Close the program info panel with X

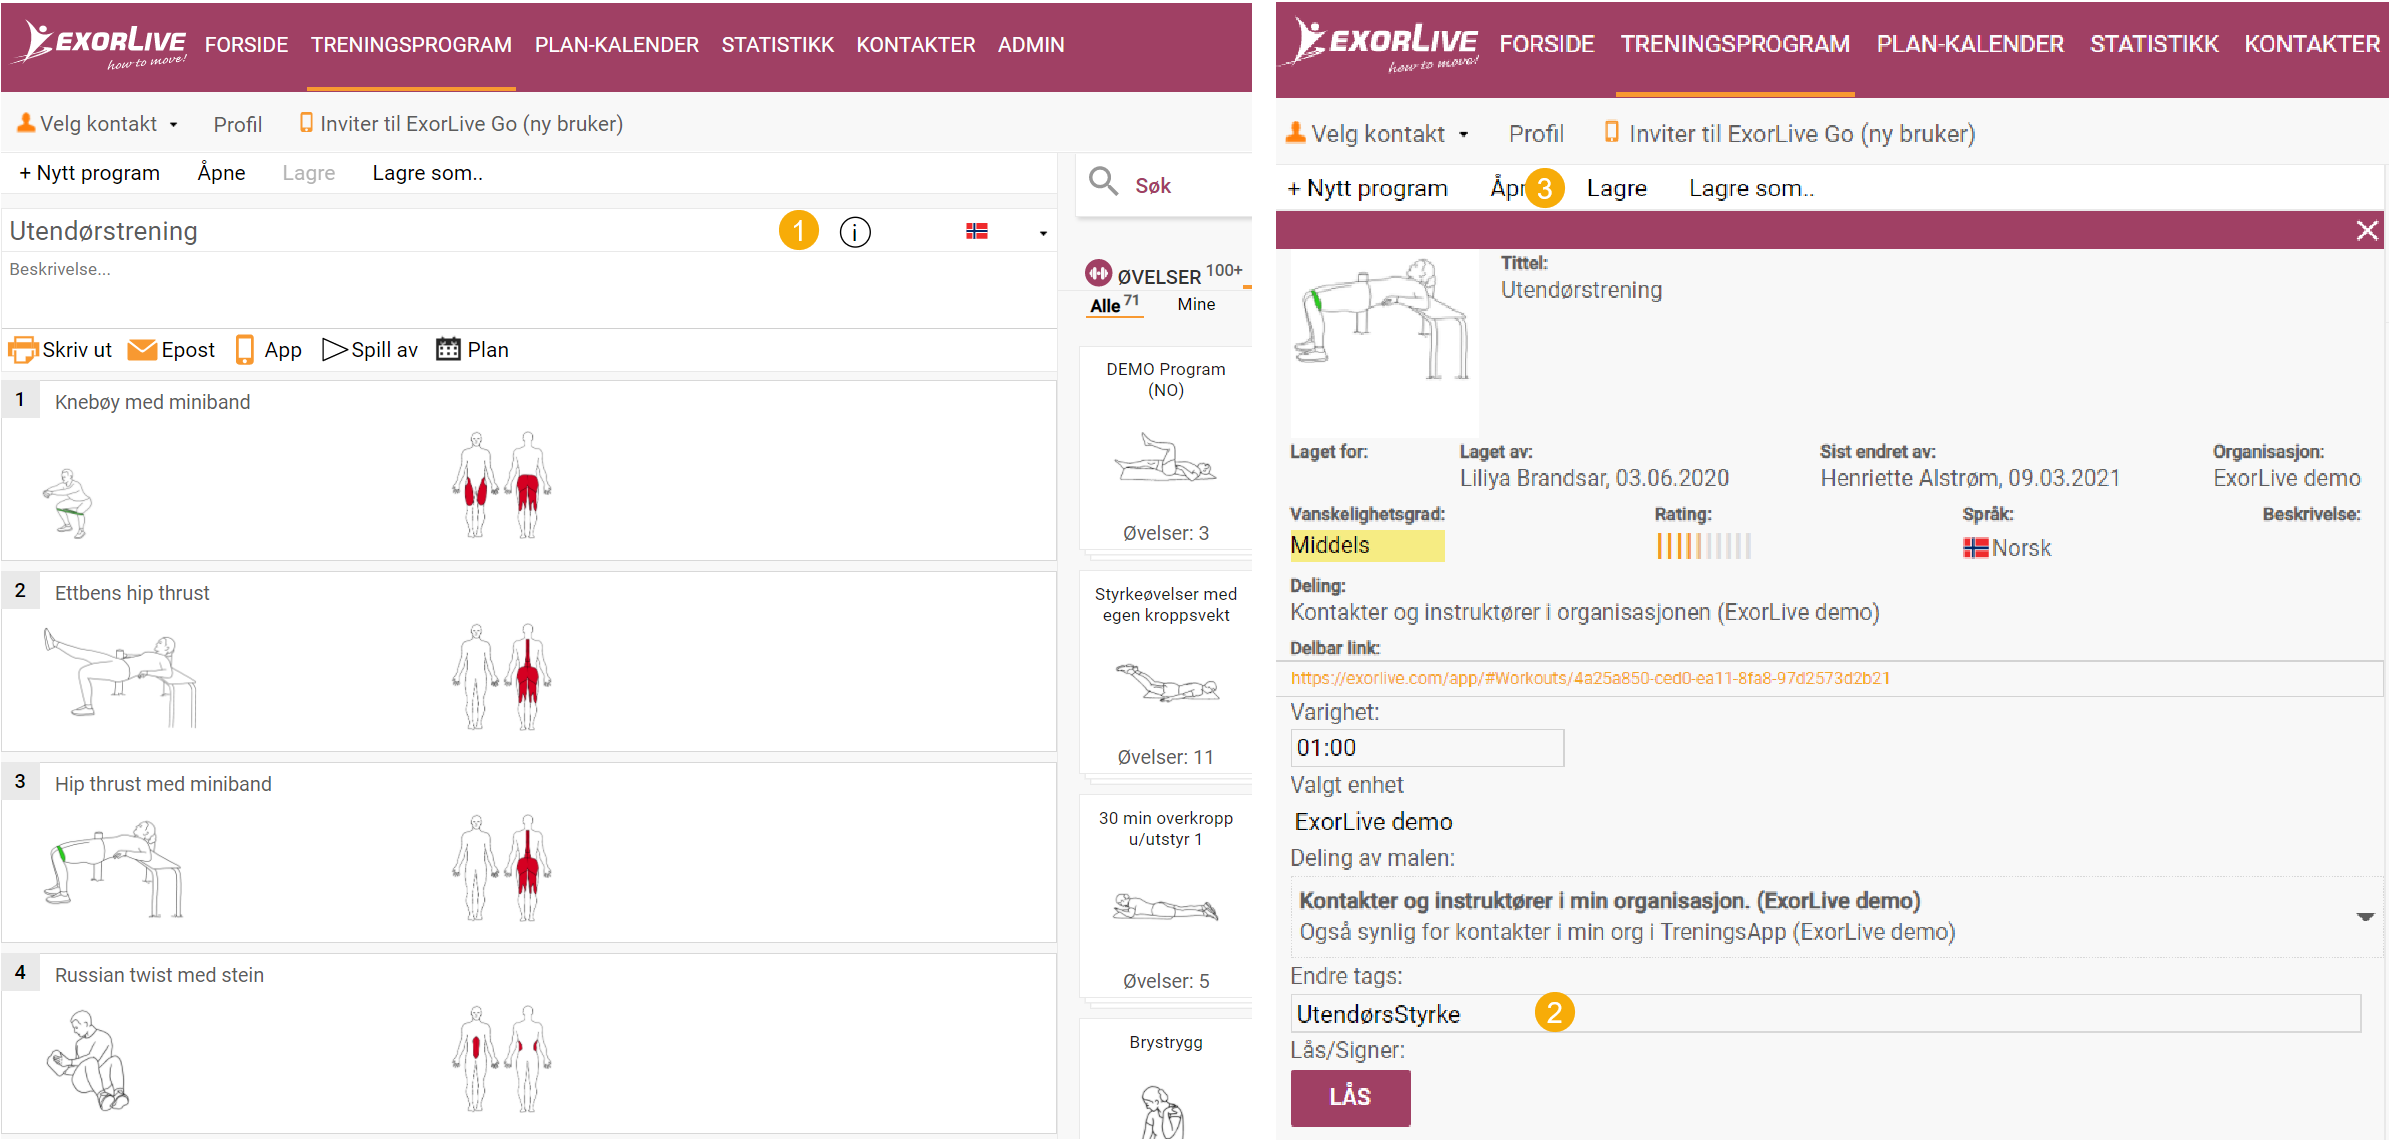tap(2367, 231)
